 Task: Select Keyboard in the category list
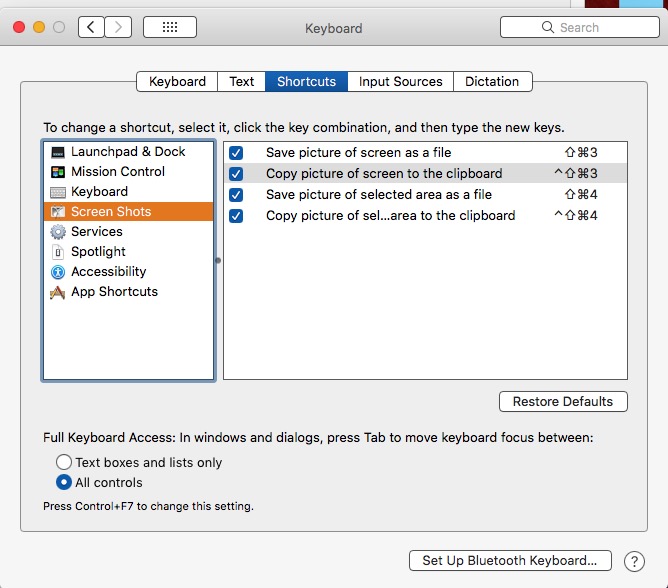point(128,192)
